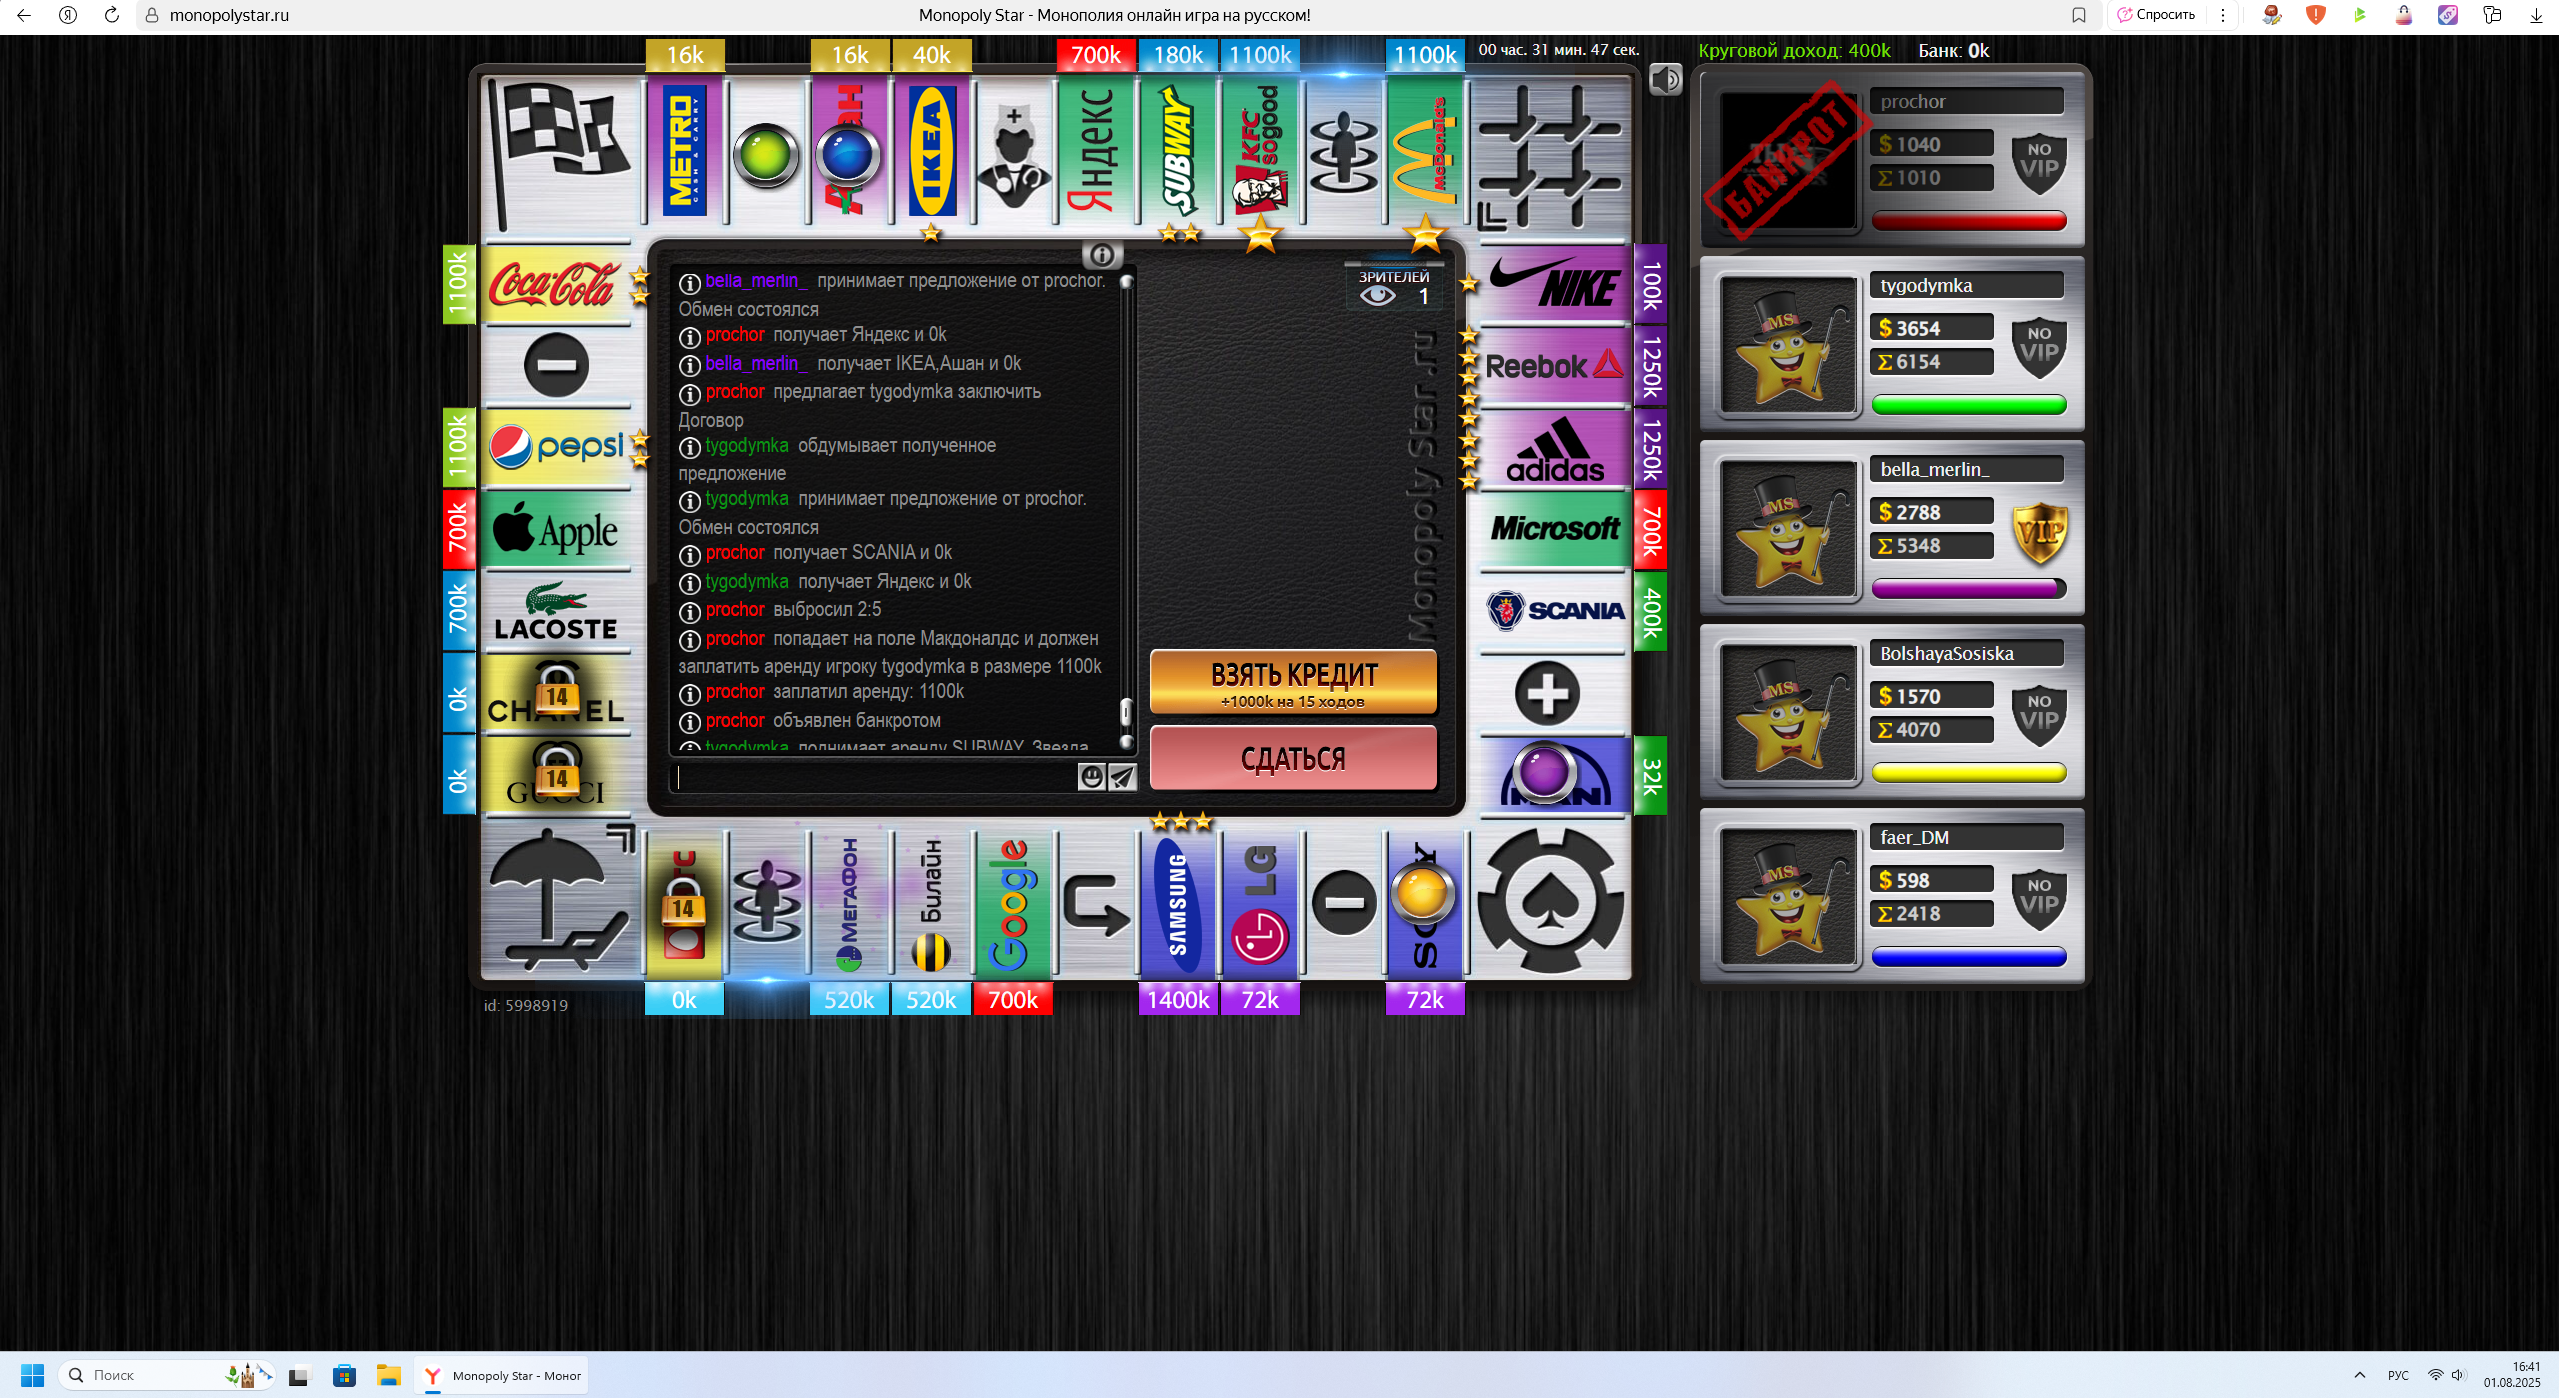The width and height of the screenshot is (2559, 1398).
Task: Open browser downloads
Action: click(x=2536, y=15)
